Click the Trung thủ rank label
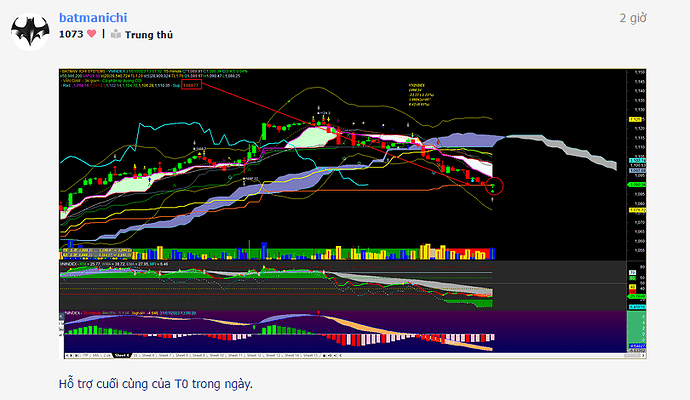Viewport: 690px width, 400px height. [x=149, y=35]
